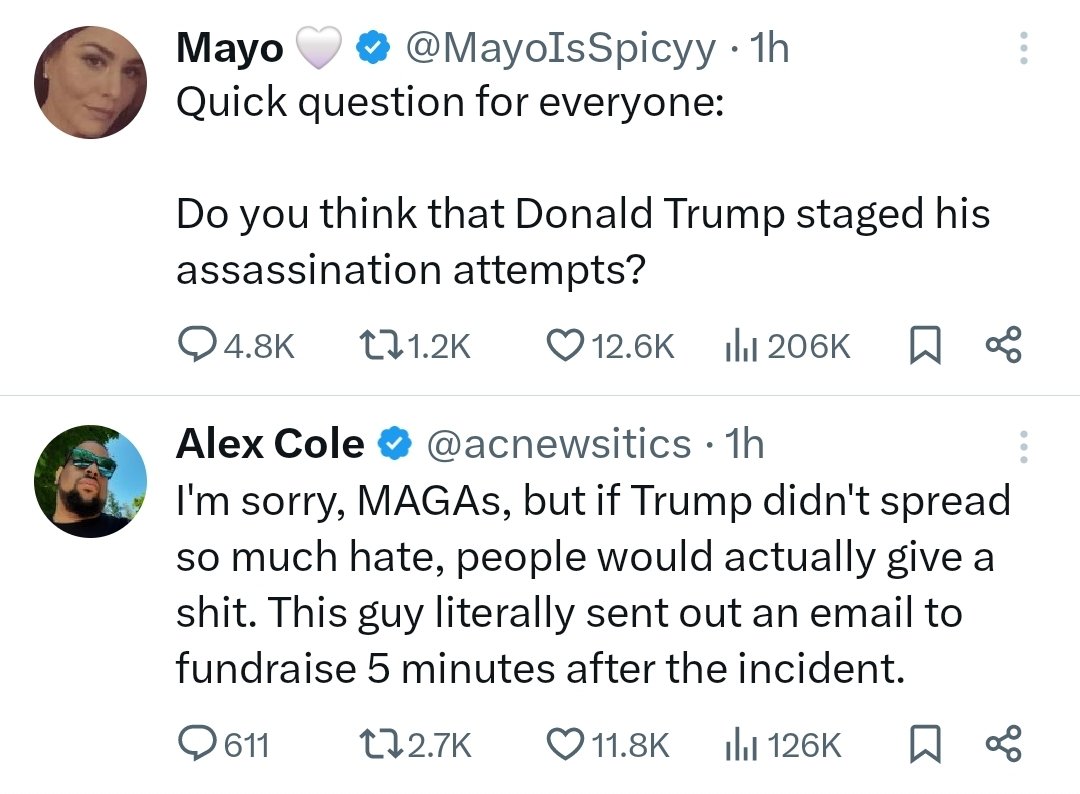This screenshot has width=1080, height=794.
Task: Open more options on Alex Cole's tweet
Action: (1023, 446)
